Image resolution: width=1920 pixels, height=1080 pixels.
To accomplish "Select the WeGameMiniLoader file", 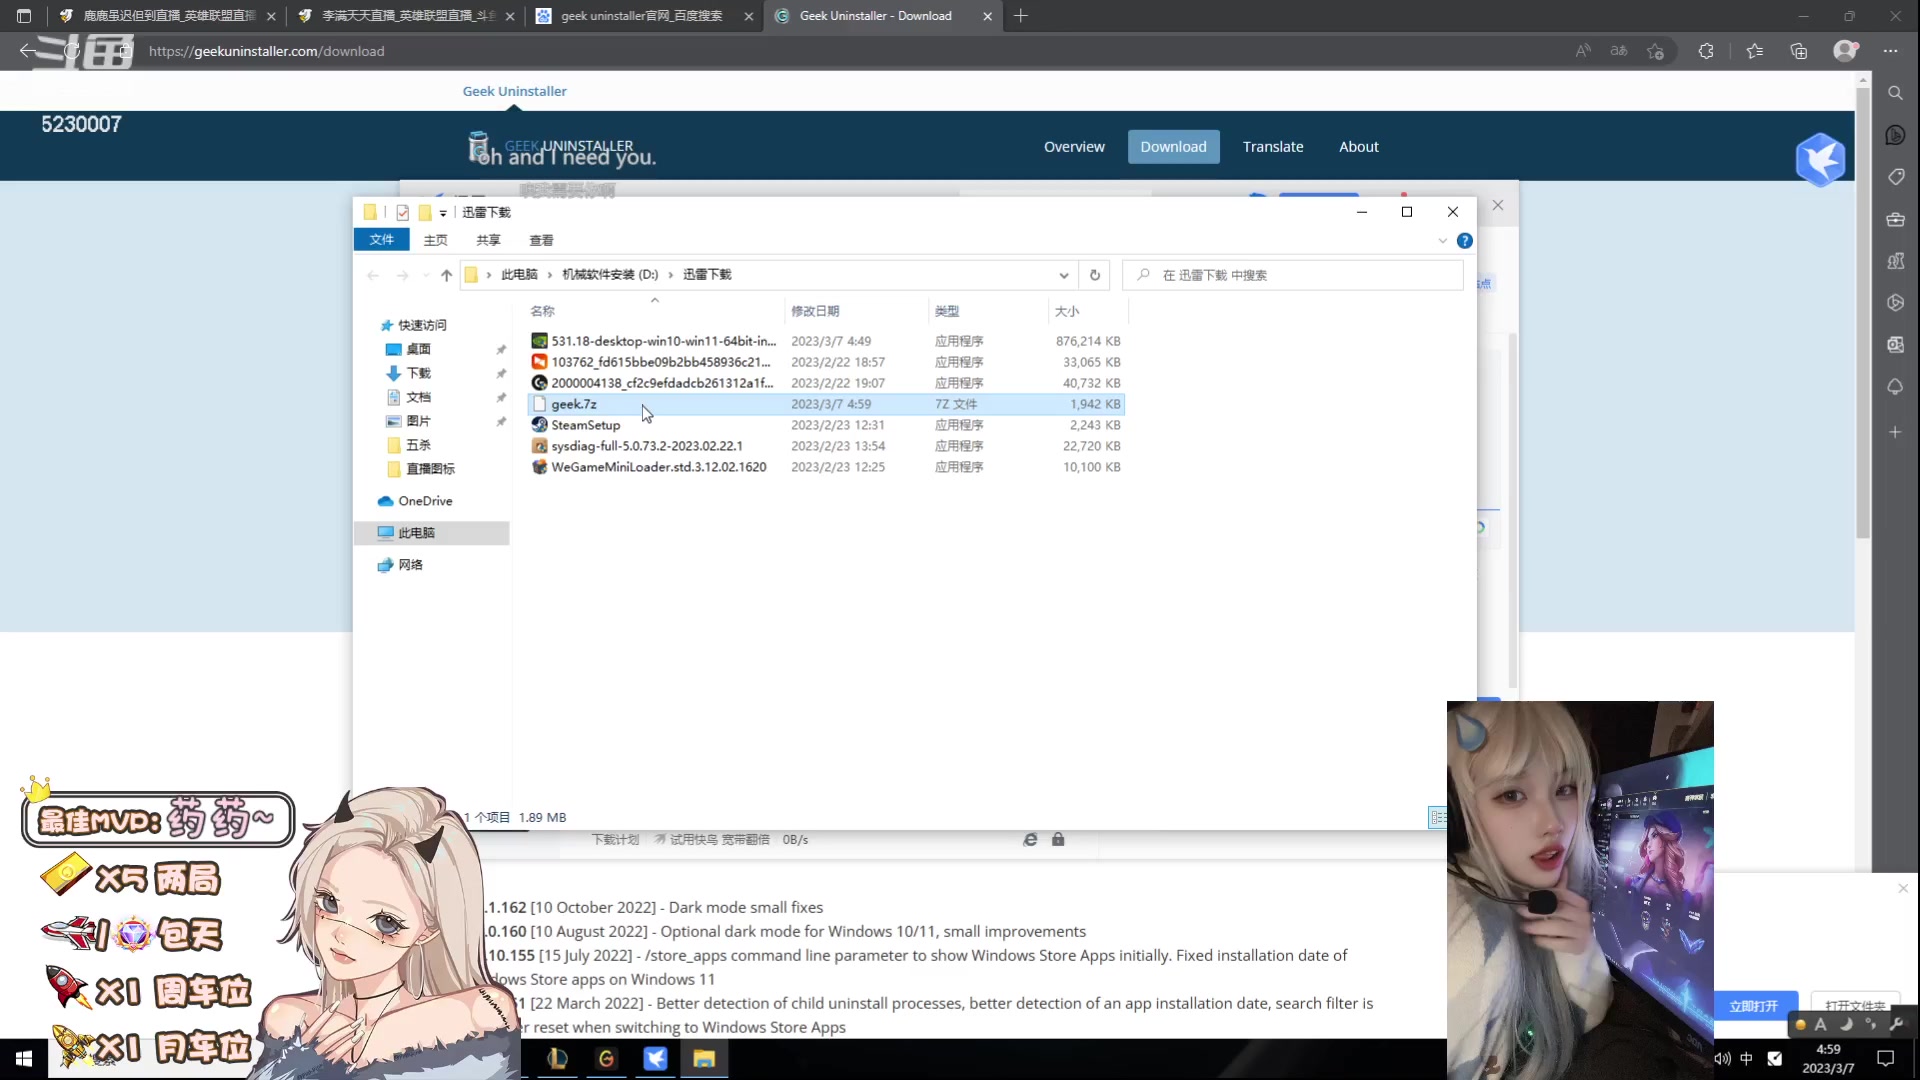I will pyautogui.click(x=826, y=467).
